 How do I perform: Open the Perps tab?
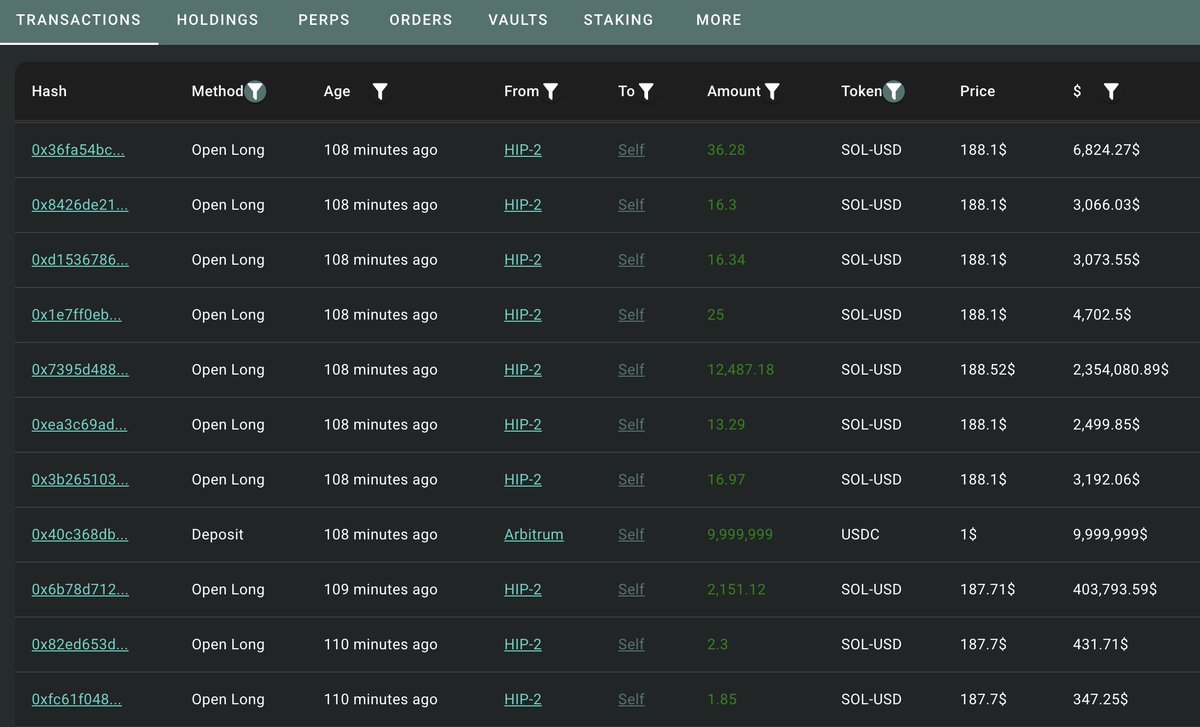tap(324, 20)
